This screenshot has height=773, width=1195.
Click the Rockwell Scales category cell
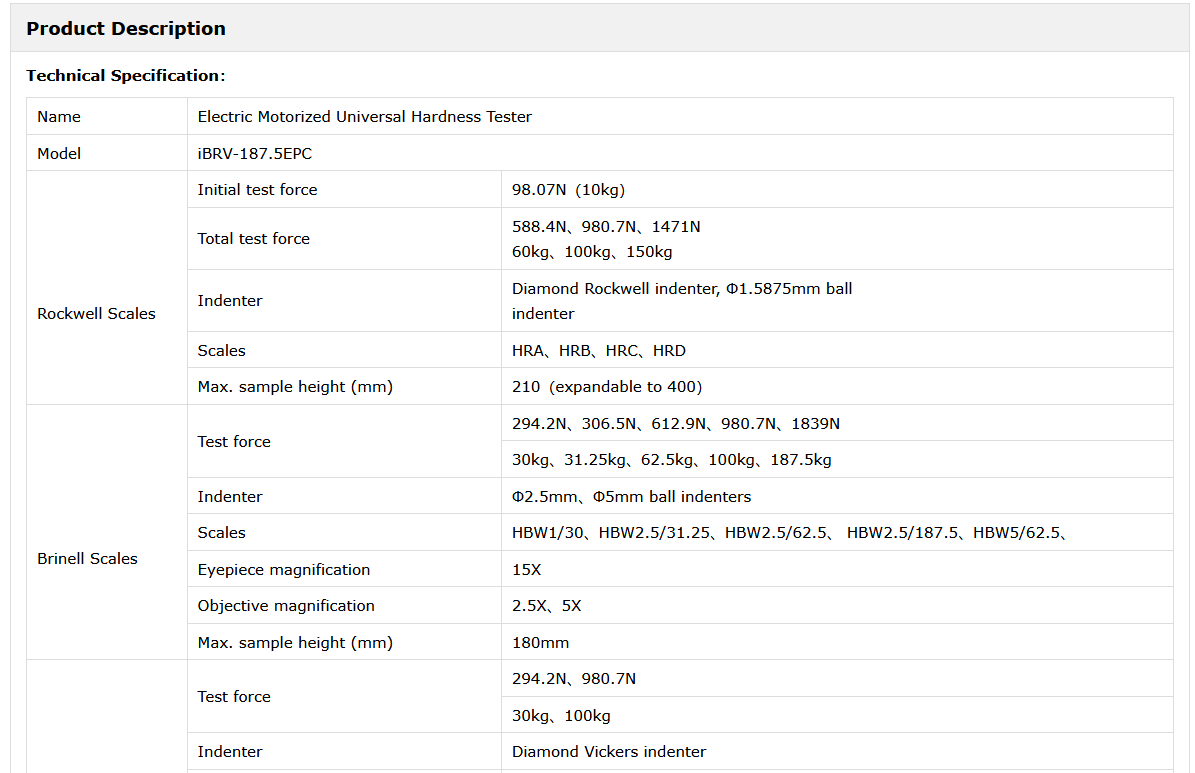[x=96, y=314]
